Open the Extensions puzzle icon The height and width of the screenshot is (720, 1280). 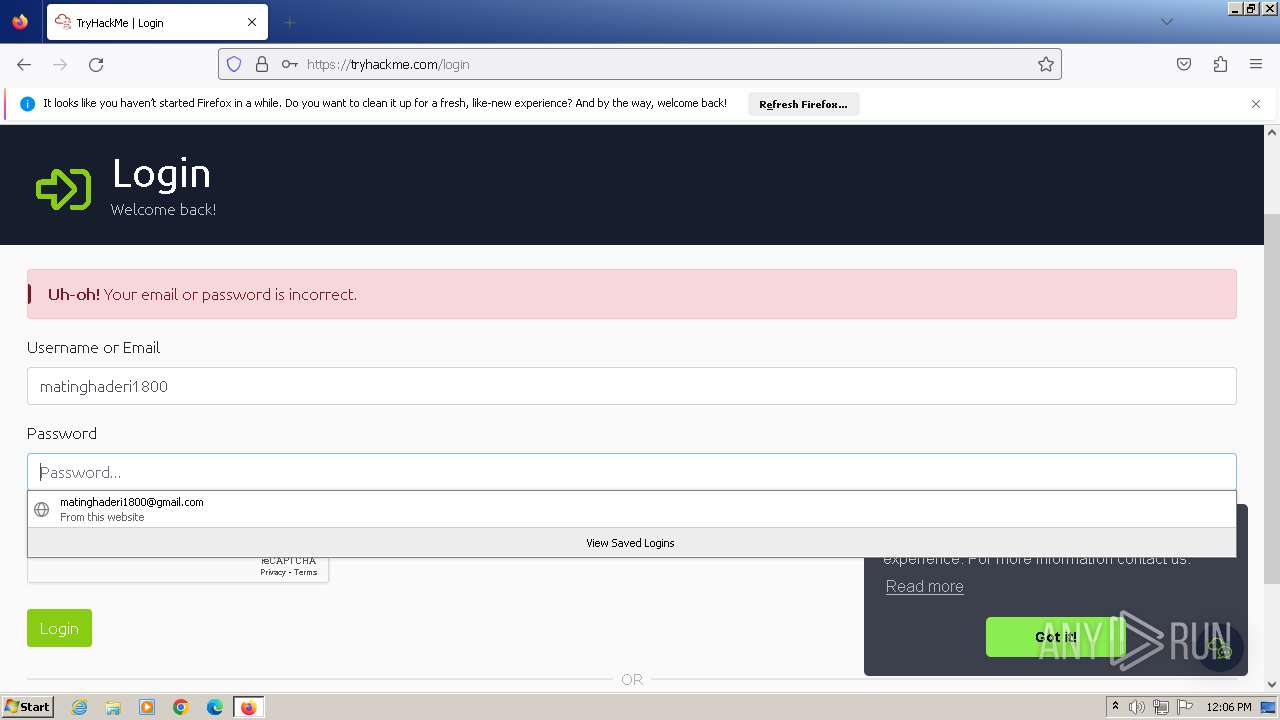[1220, 64]
